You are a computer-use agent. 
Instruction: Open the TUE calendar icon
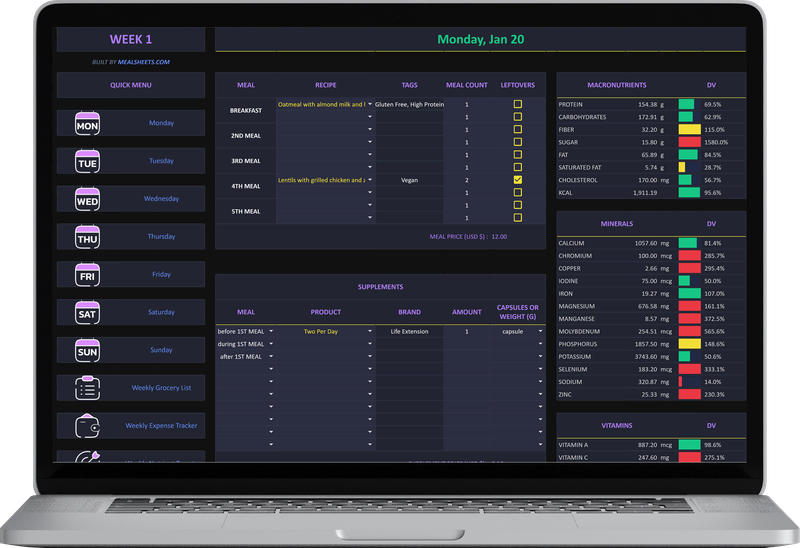[x=87, y=161]
